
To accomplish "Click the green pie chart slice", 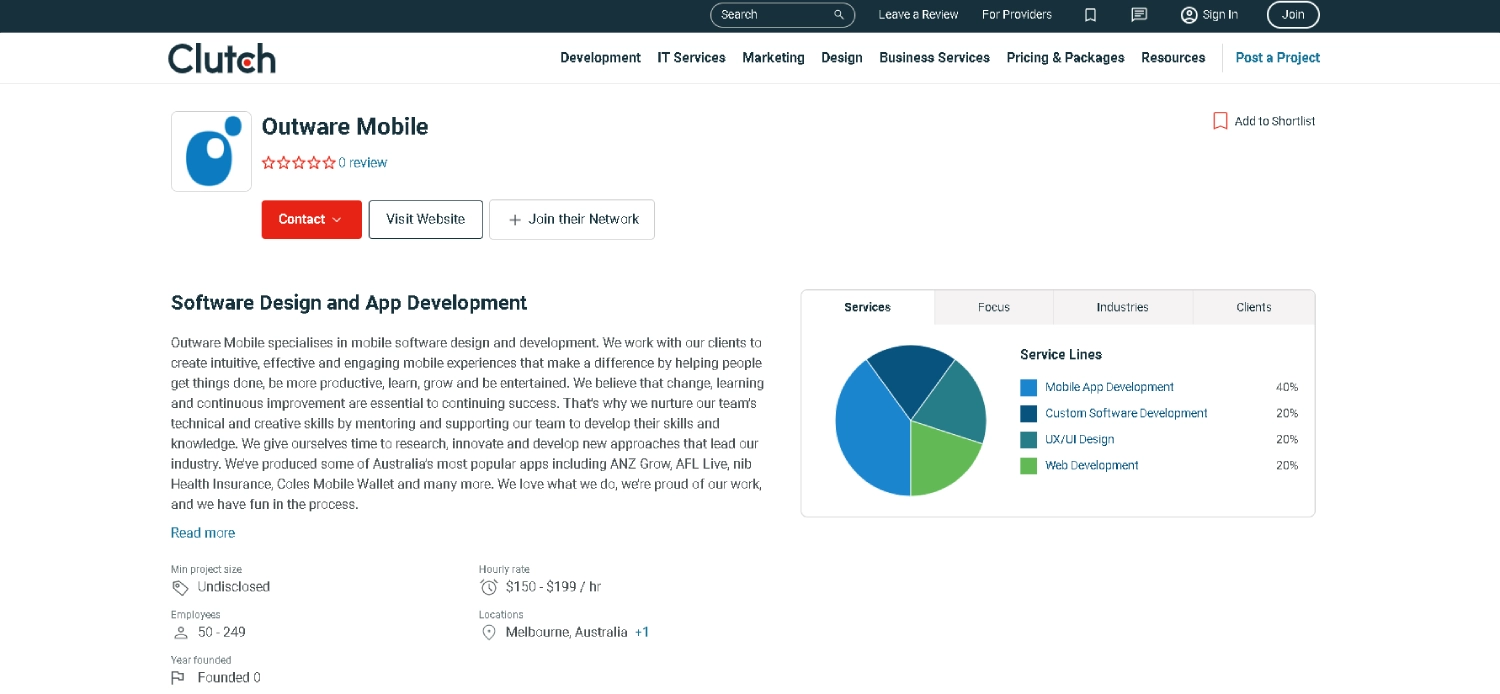I will pyautogui.click(x=942, y=462).
